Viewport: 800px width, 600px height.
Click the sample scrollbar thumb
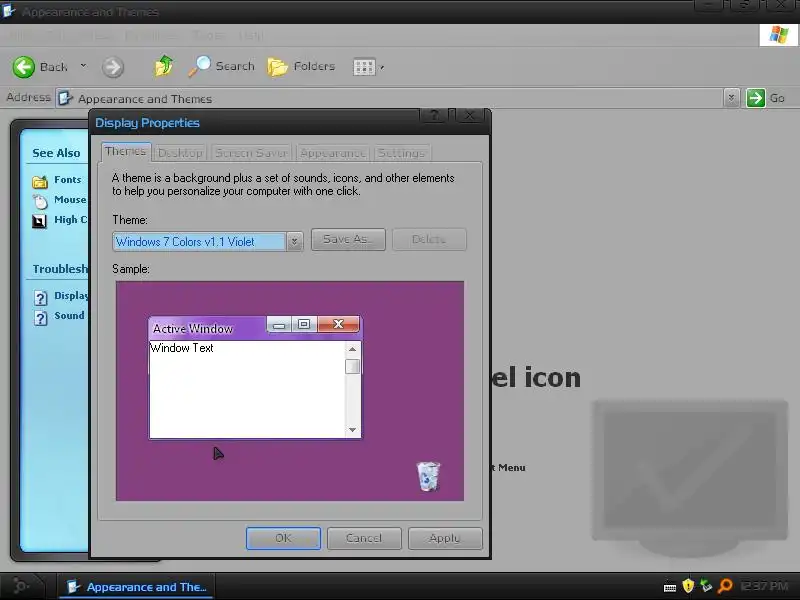pos(352,366)
